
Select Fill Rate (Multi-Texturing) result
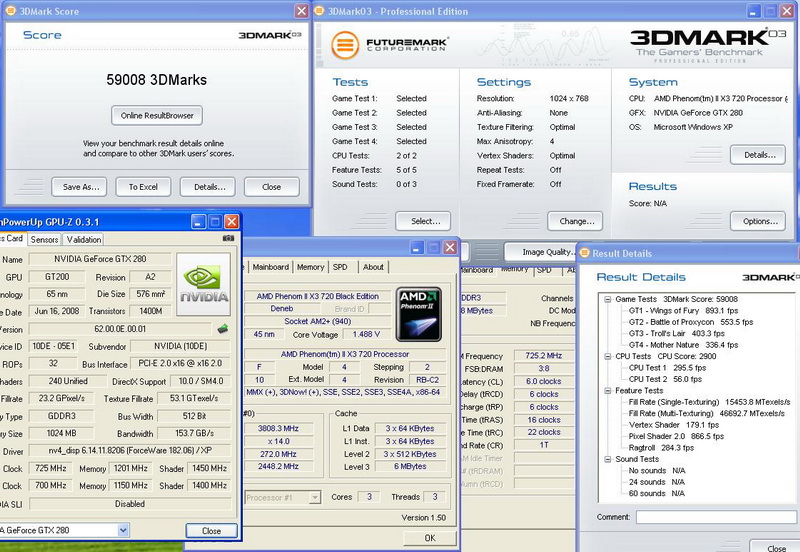pos(707,413)
